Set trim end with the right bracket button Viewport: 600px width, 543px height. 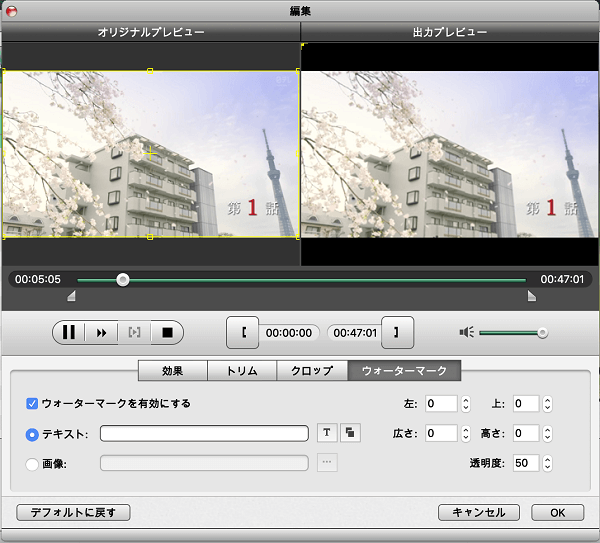click(x=398, y=332)
